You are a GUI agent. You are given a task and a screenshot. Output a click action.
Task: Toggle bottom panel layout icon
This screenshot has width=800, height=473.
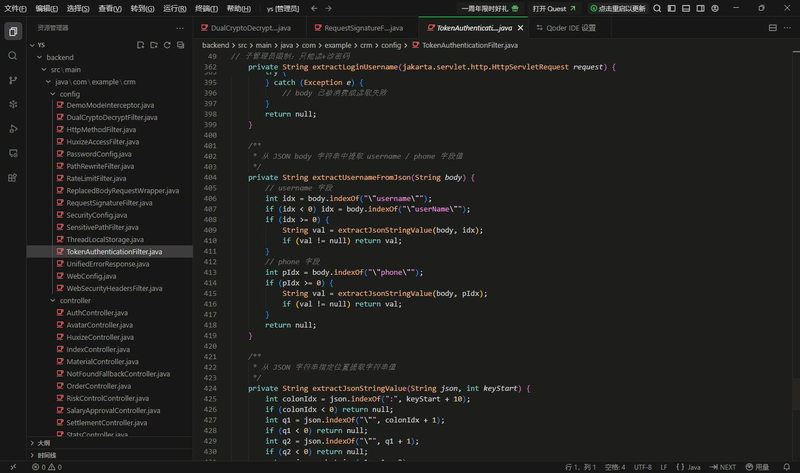tap(686, 8)
